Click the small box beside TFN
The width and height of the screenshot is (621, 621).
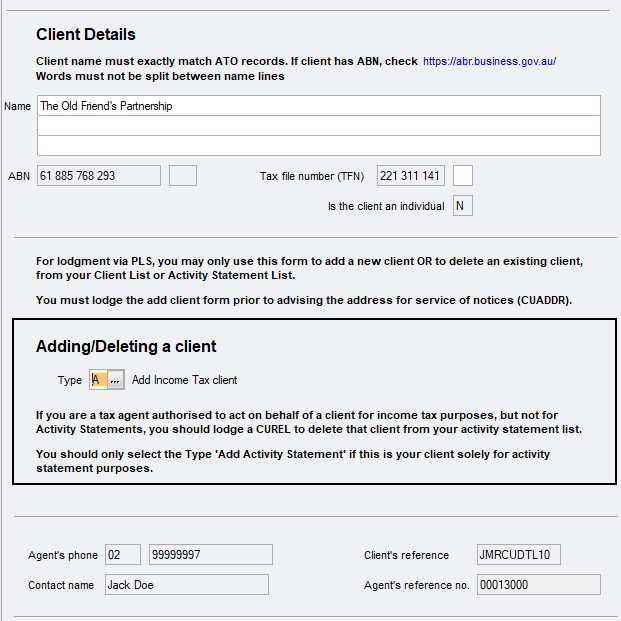(463, 176)
